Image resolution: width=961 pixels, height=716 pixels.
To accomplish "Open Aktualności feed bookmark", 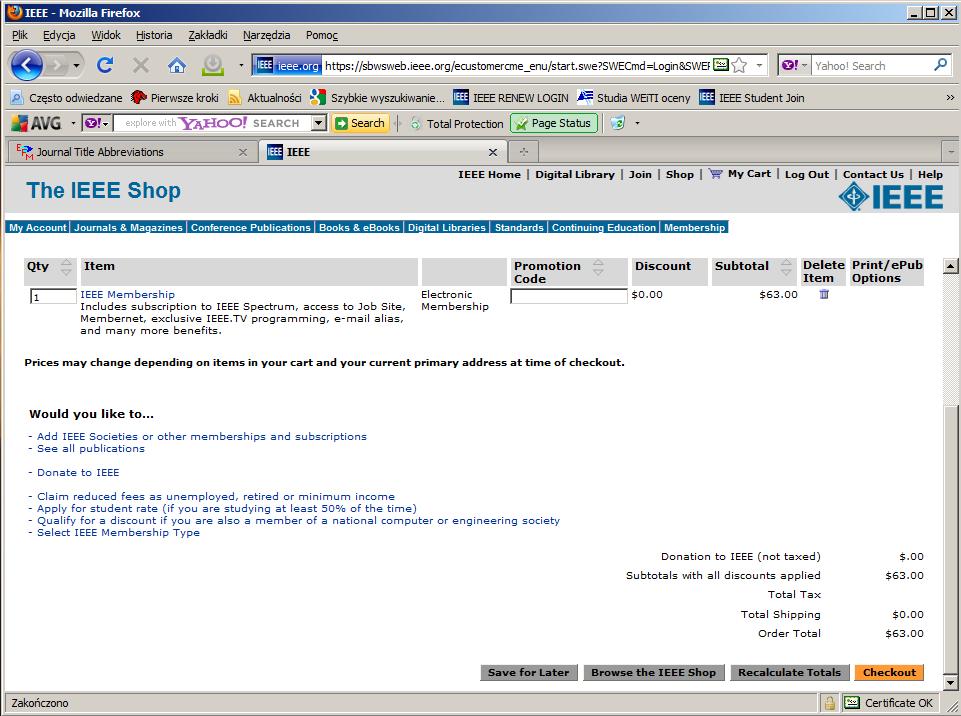I will click(x=264, y=98).
